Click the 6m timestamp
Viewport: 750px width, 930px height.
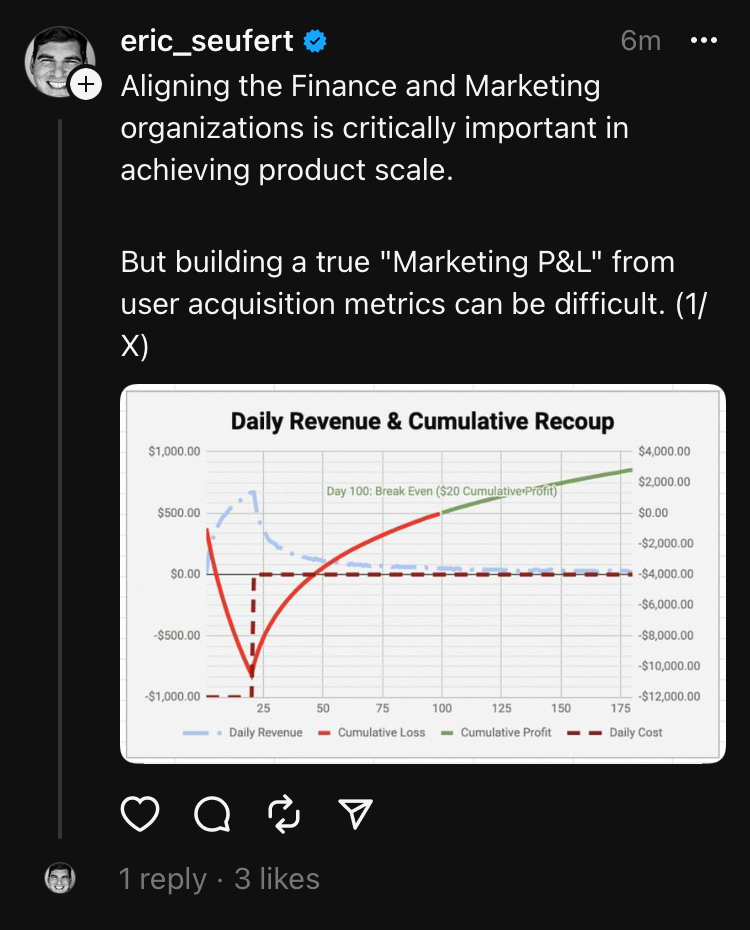click(640, 40)
